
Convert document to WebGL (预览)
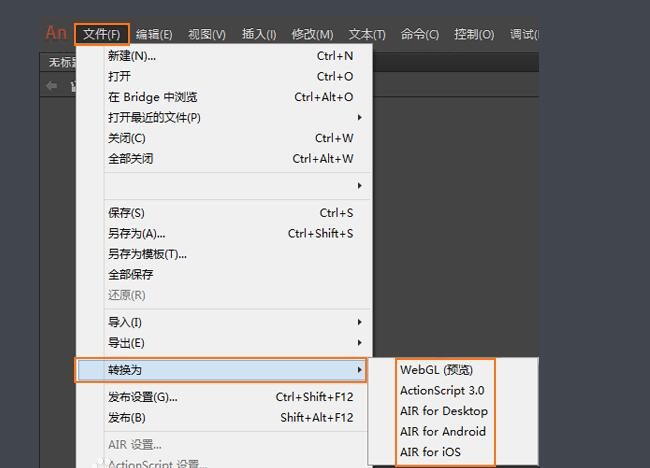[453, 370]
